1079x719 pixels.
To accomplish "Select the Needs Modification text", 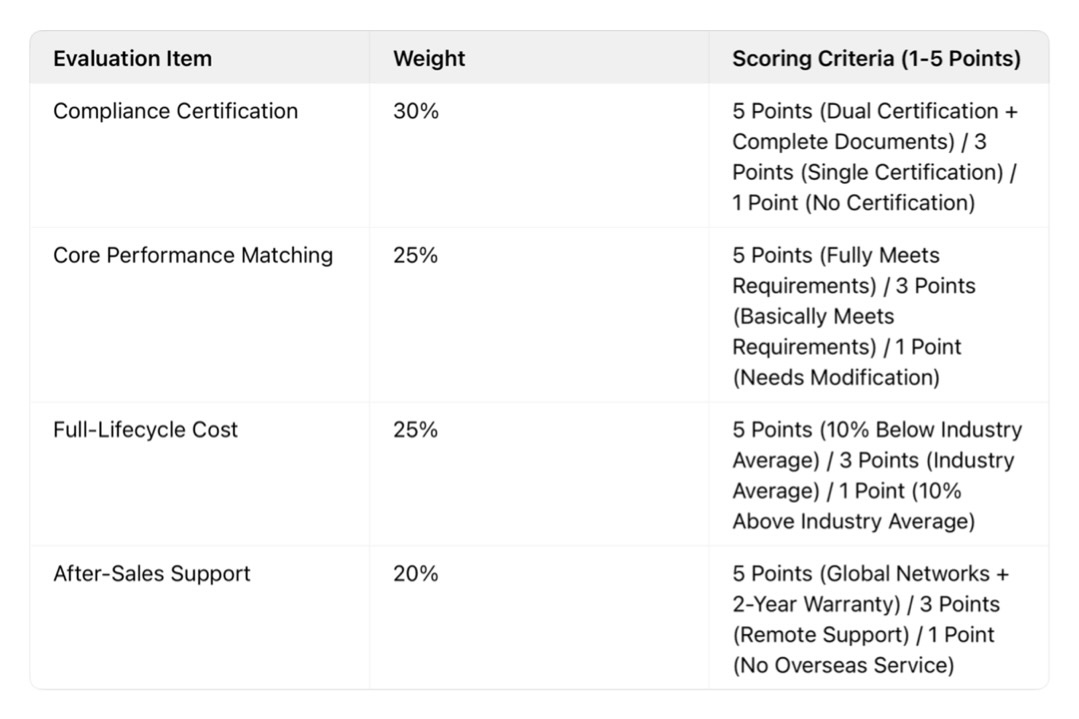I will tap(836, 378).
